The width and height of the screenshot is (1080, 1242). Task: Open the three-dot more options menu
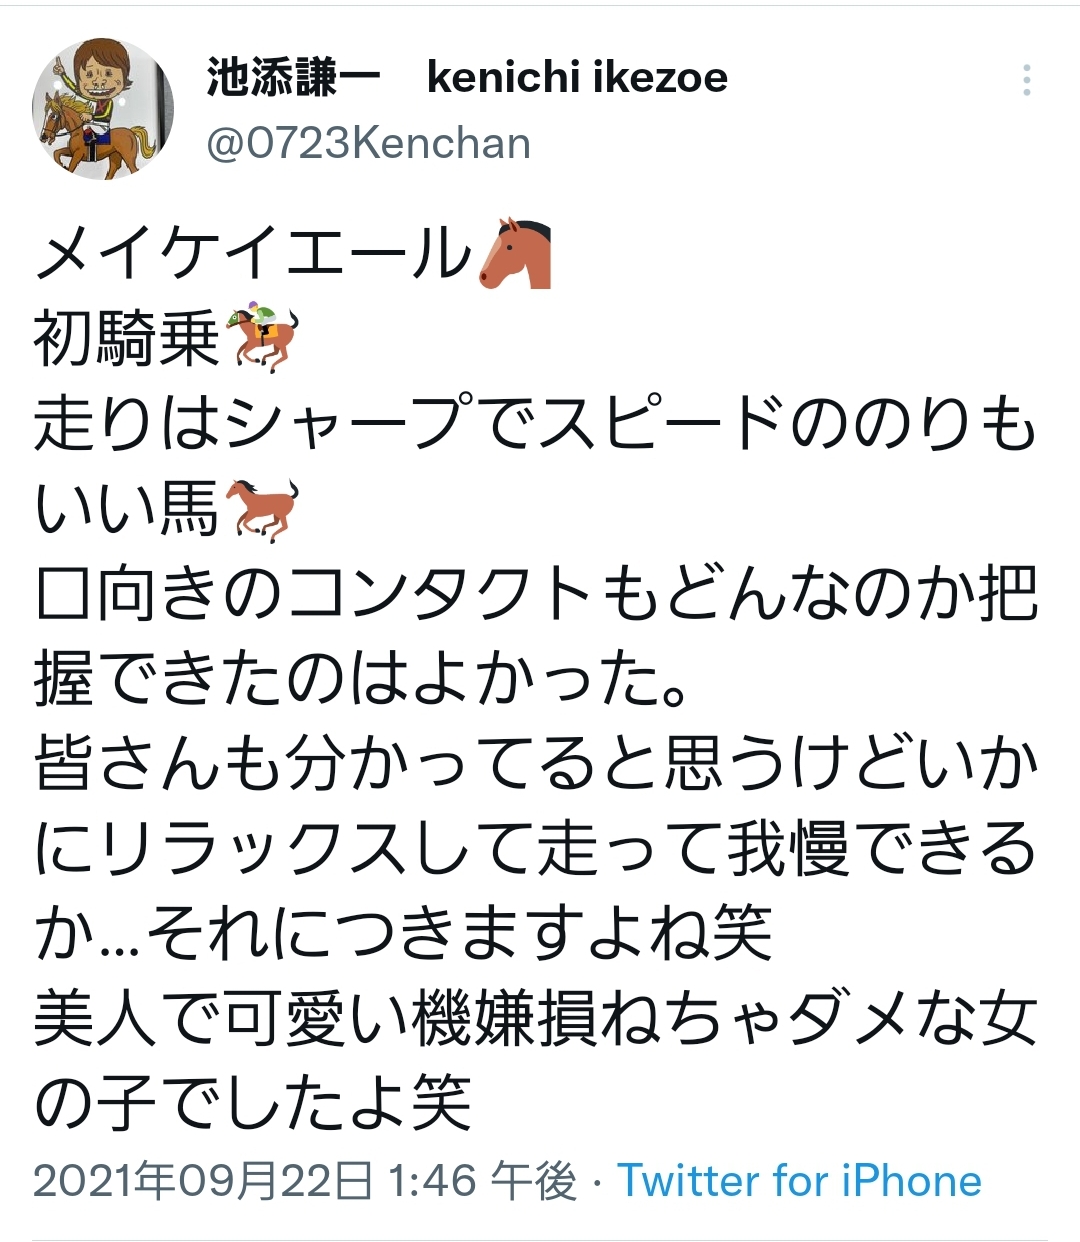pyautogui.click(x=1027, y=79)
